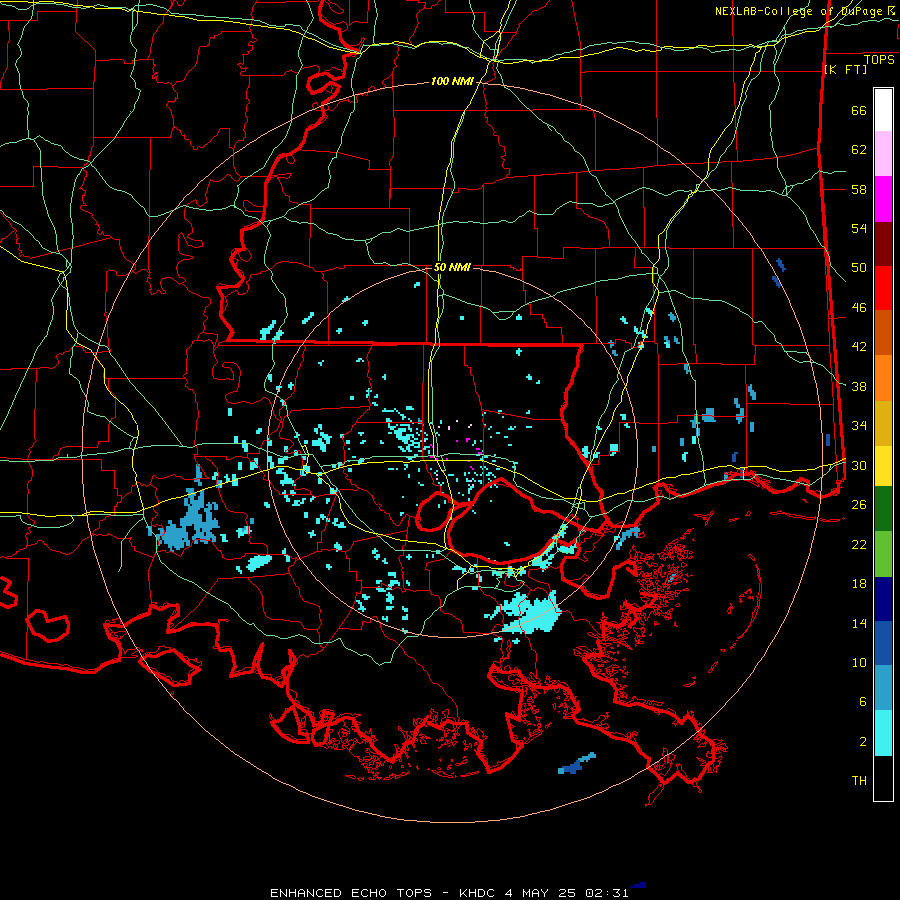
Task: Click the light pink legend swatch
Action: click(x=883, y=154)
